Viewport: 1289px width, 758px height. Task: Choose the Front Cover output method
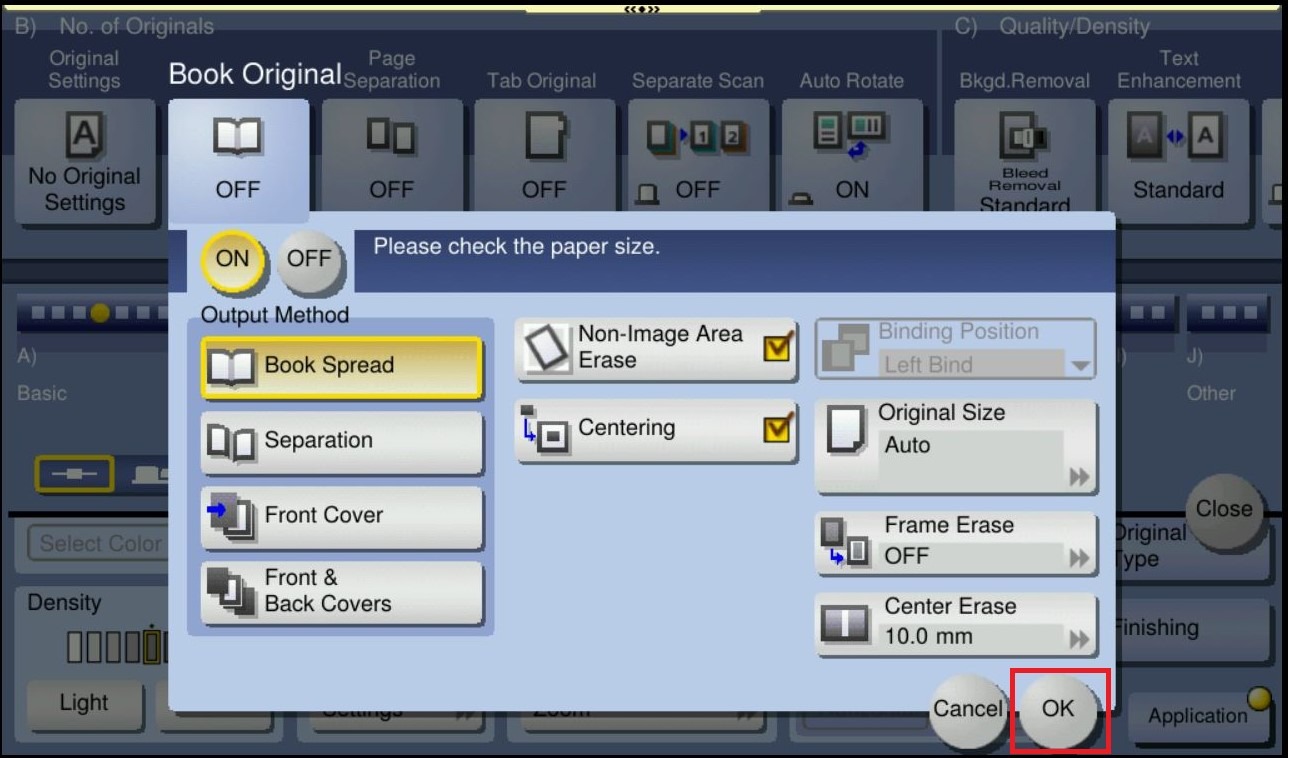pyautogui.click(x=341, y=516)
